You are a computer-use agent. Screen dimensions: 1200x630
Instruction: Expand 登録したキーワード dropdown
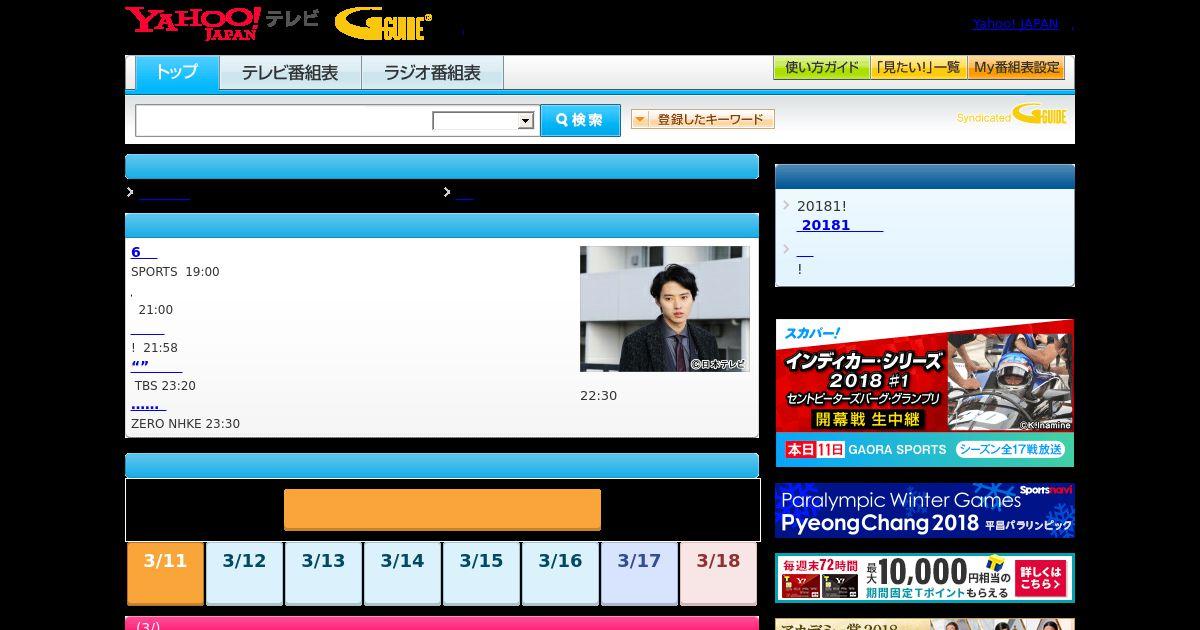(x=703, y=119)
